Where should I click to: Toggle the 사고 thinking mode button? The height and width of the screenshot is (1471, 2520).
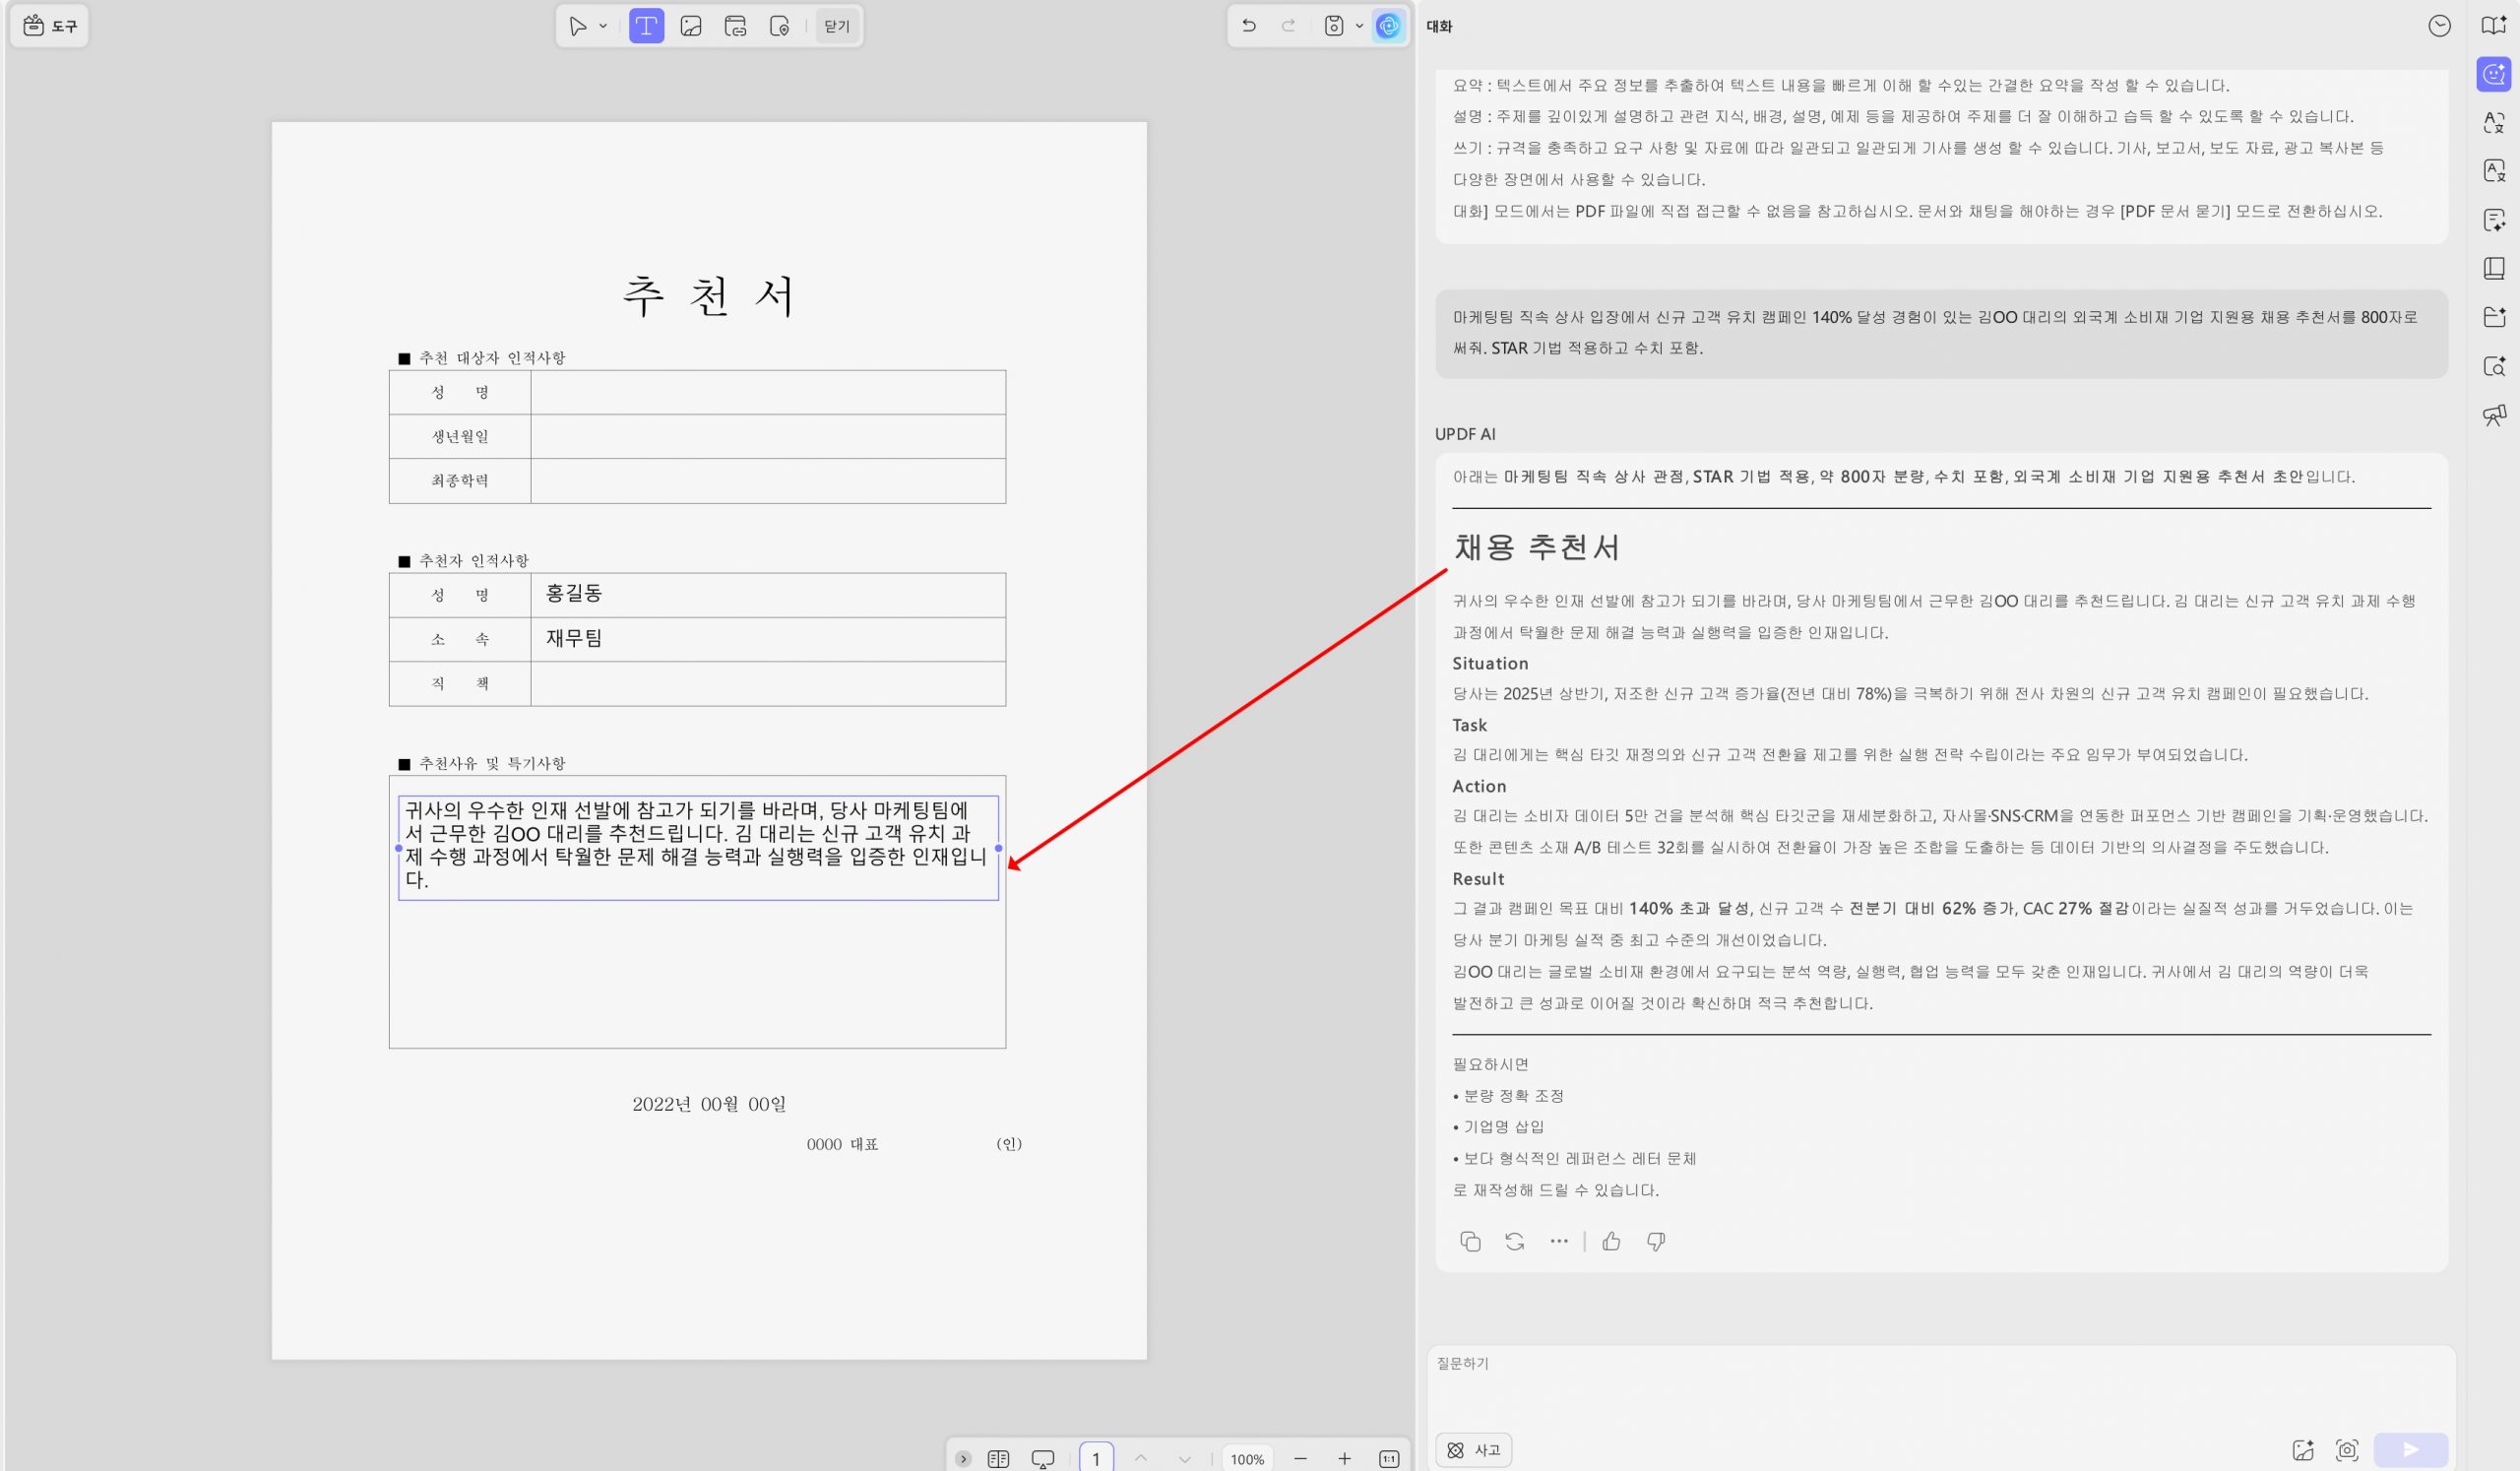(1474, 1450)
